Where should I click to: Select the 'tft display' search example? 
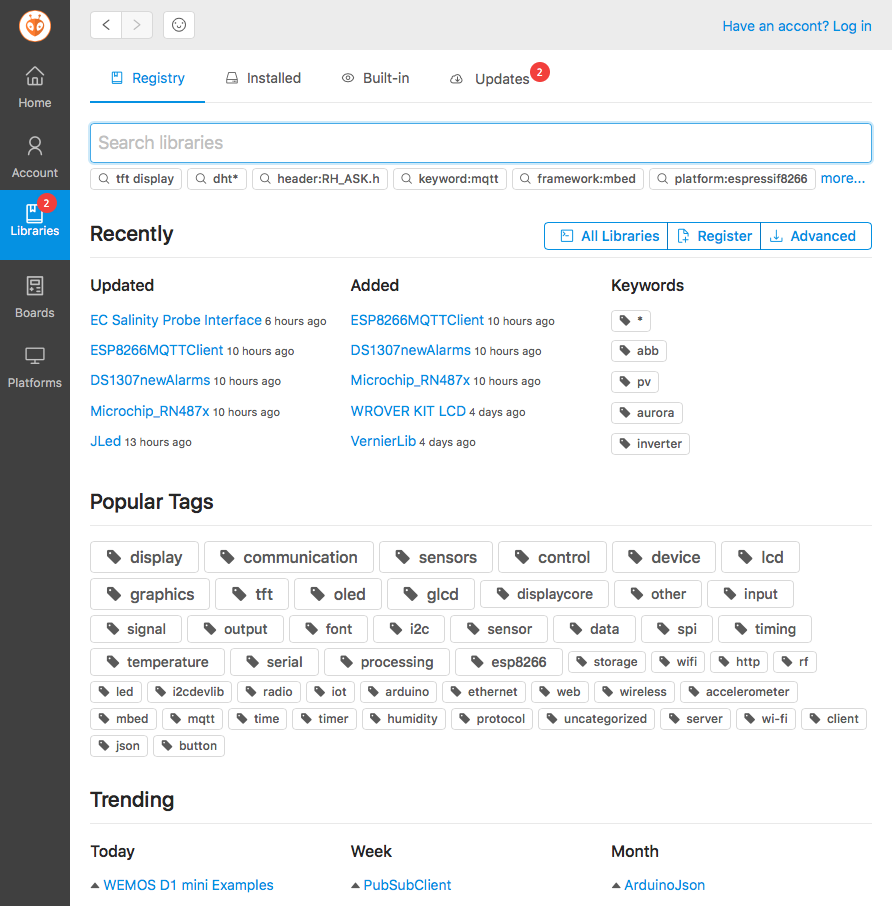(x=136, y=179)
